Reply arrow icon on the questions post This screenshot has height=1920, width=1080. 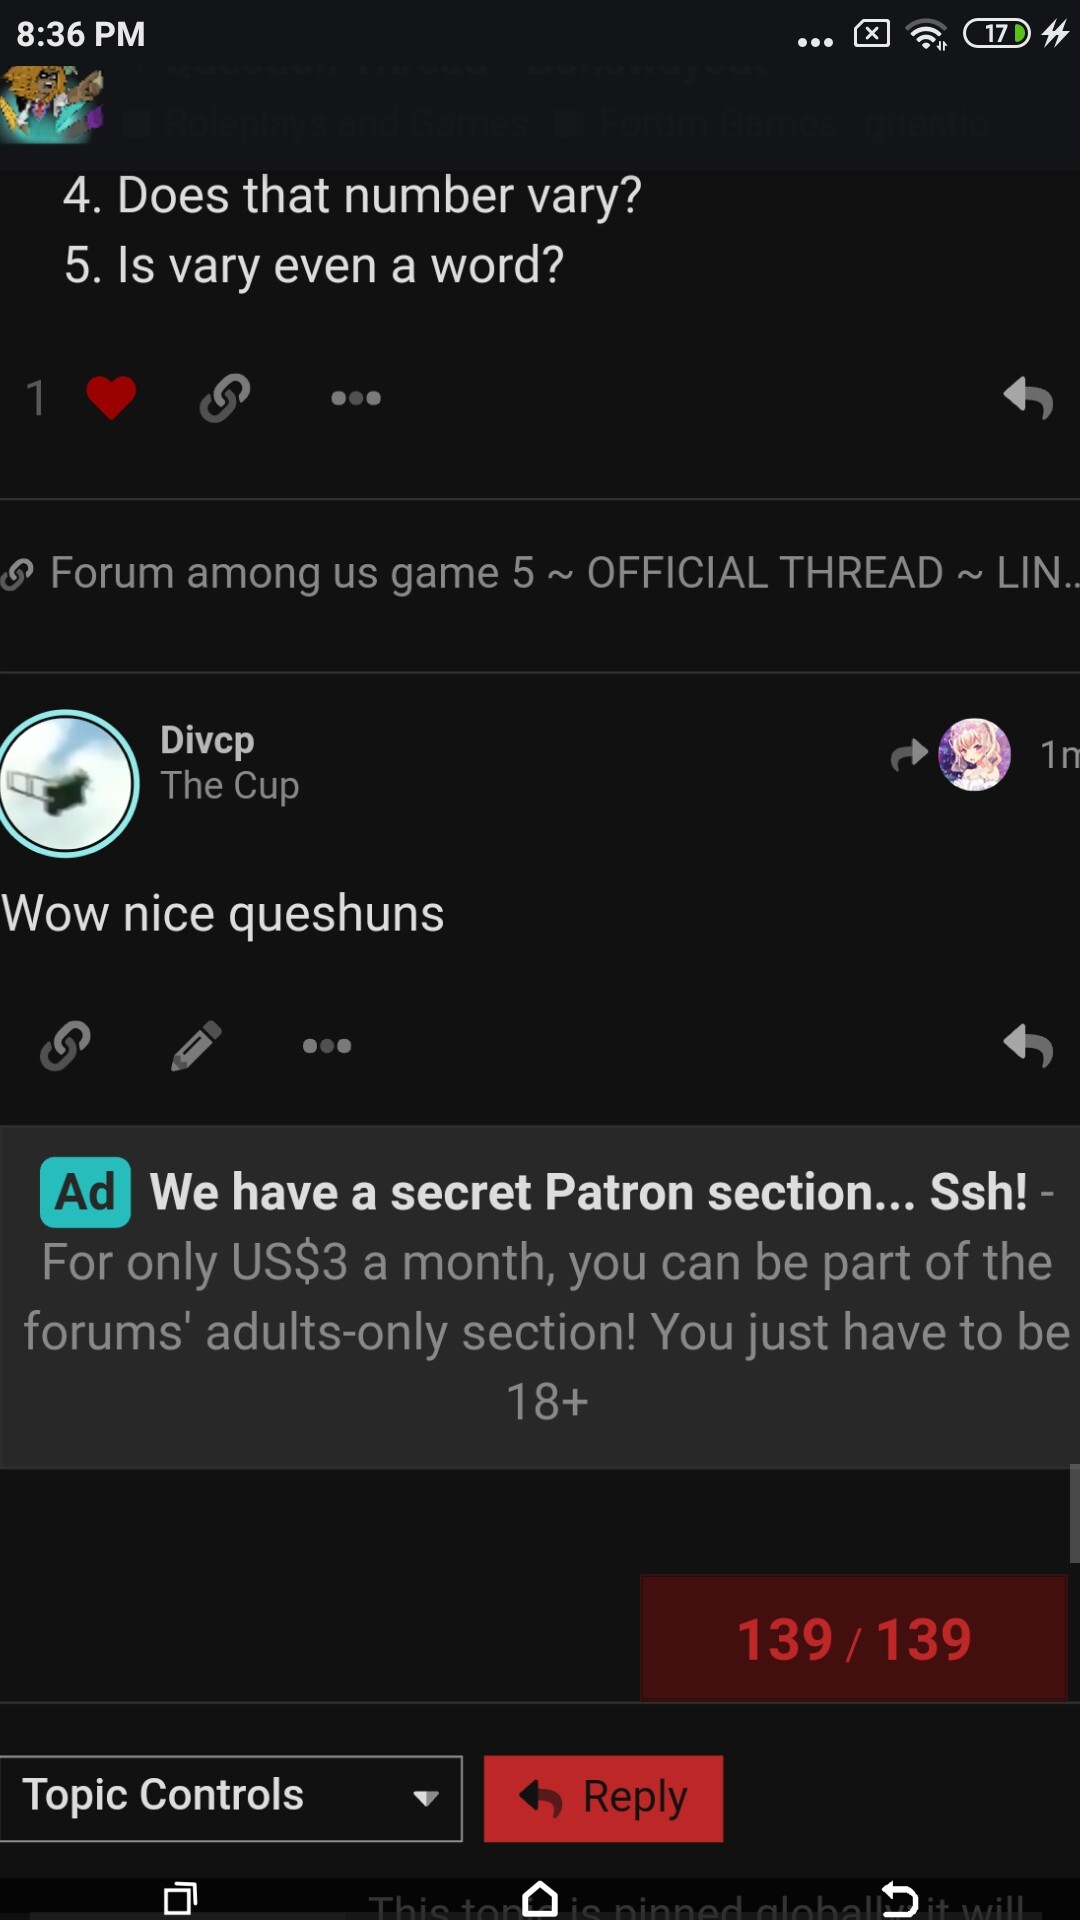coord(1028,398)
